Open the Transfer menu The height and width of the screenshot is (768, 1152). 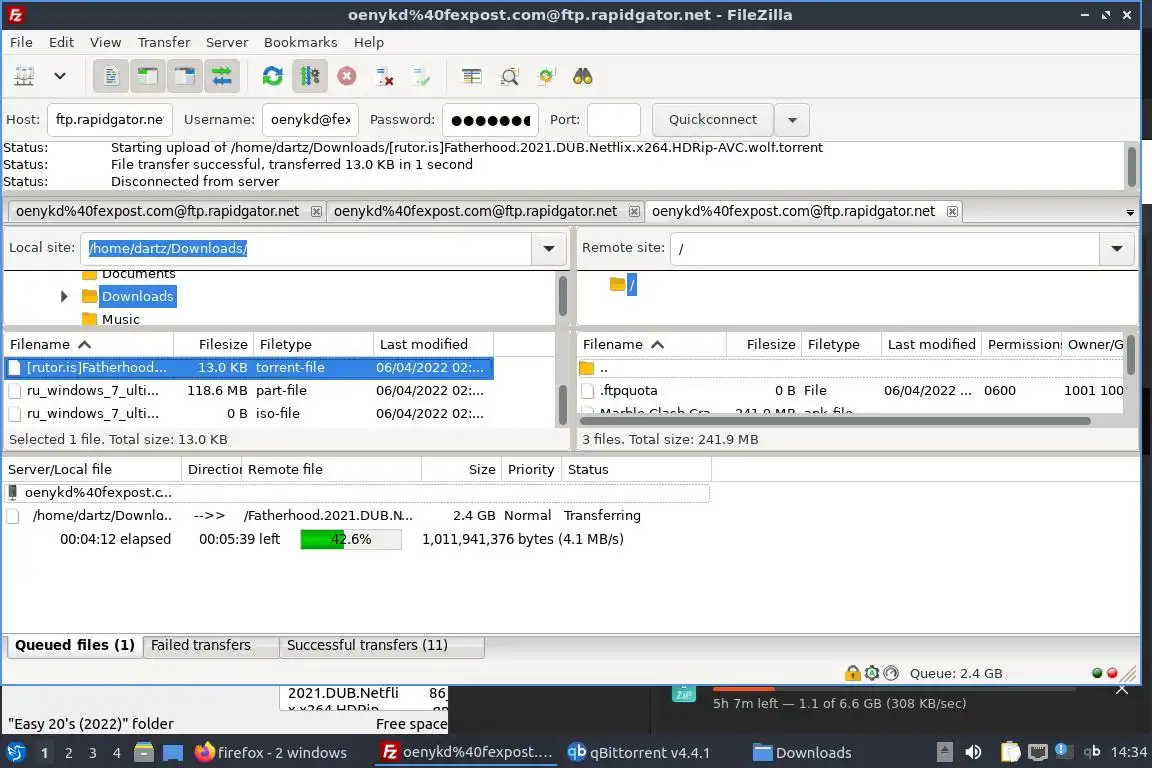click(164, 42)
